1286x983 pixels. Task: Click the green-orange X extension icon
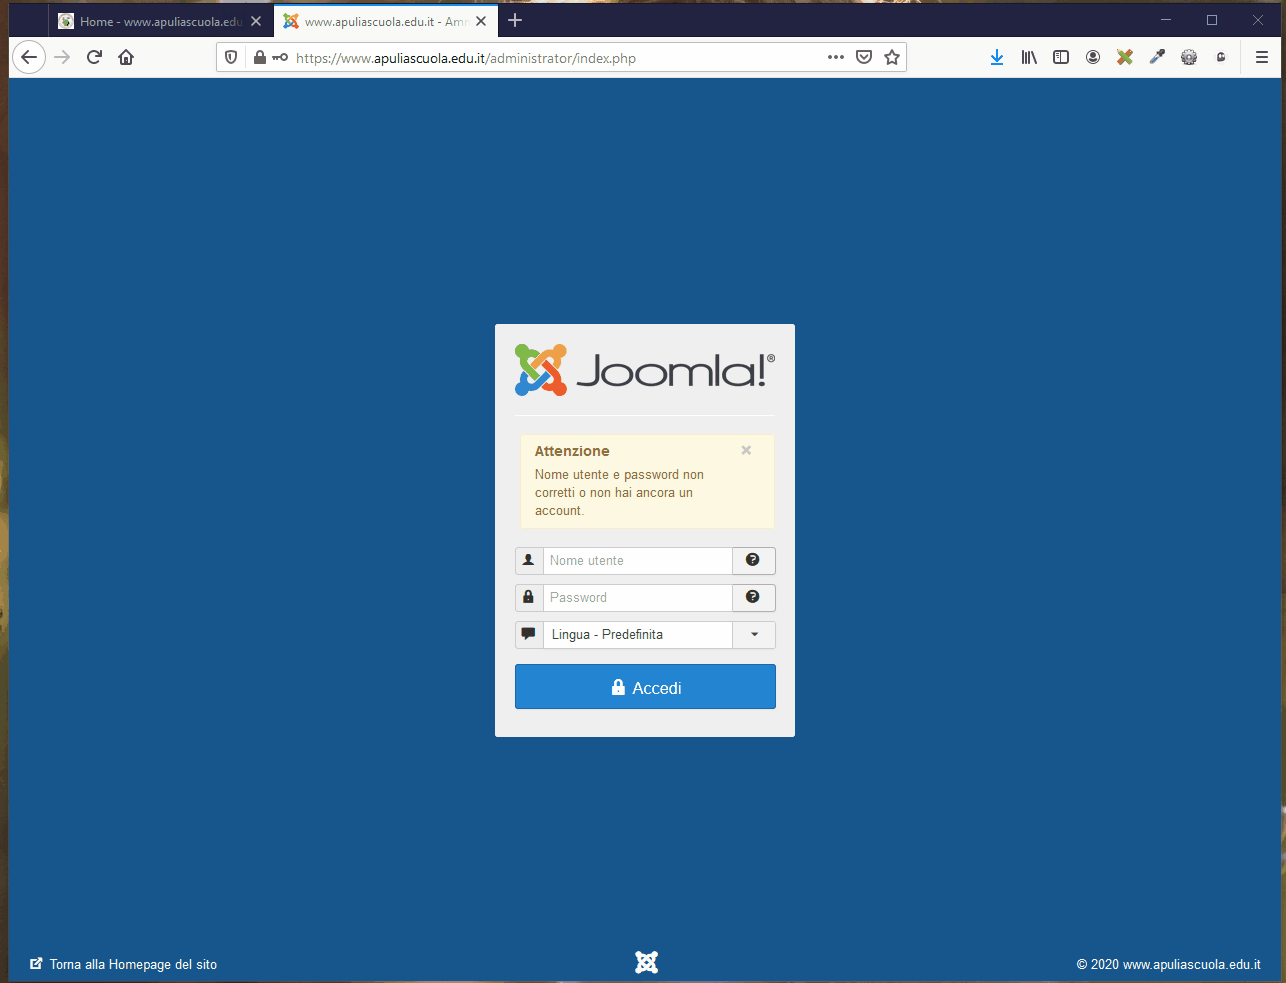pyautogui.click(x=1125, y=58)
